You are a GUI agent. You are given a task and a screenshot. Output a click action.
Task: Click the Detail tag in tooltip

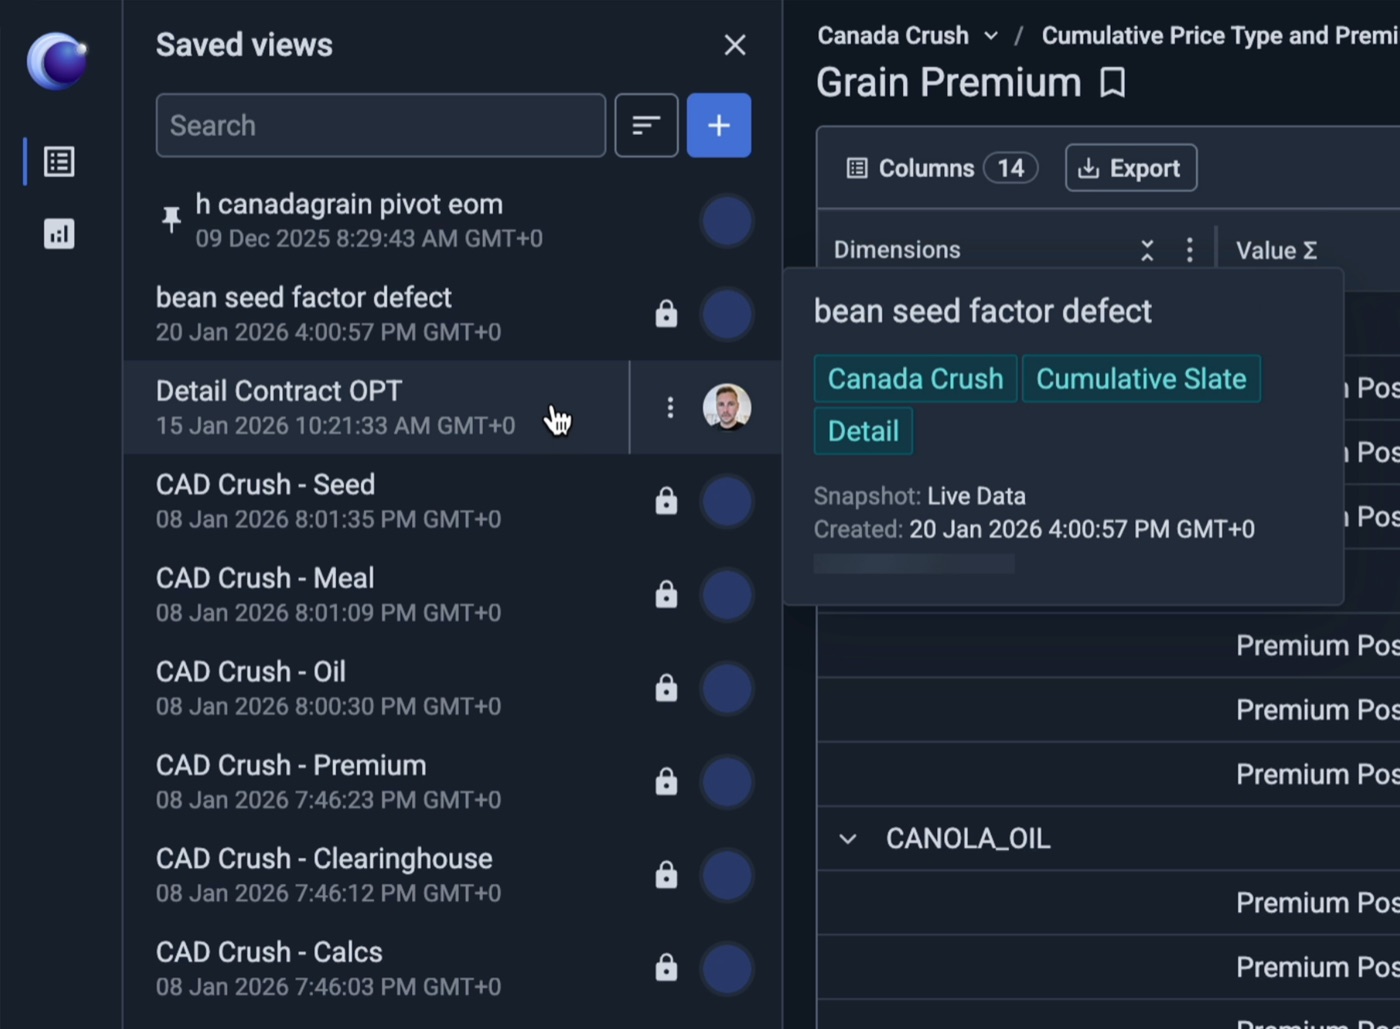[x=863, y=431]
